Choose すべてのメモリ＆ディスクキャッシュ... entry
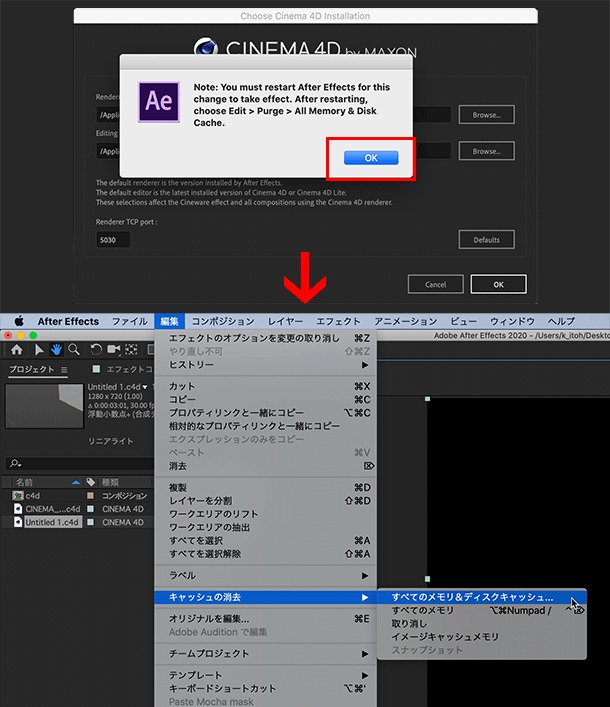The image size is (610, 707). (x=482, y=597)
